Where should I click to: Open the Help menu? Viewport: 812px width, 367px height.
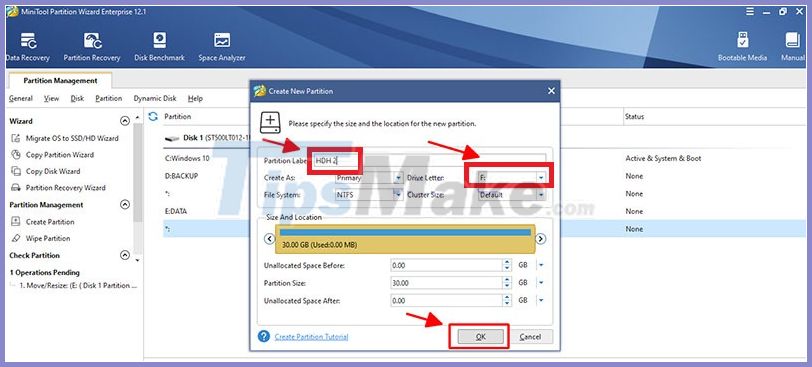point(195,98)
